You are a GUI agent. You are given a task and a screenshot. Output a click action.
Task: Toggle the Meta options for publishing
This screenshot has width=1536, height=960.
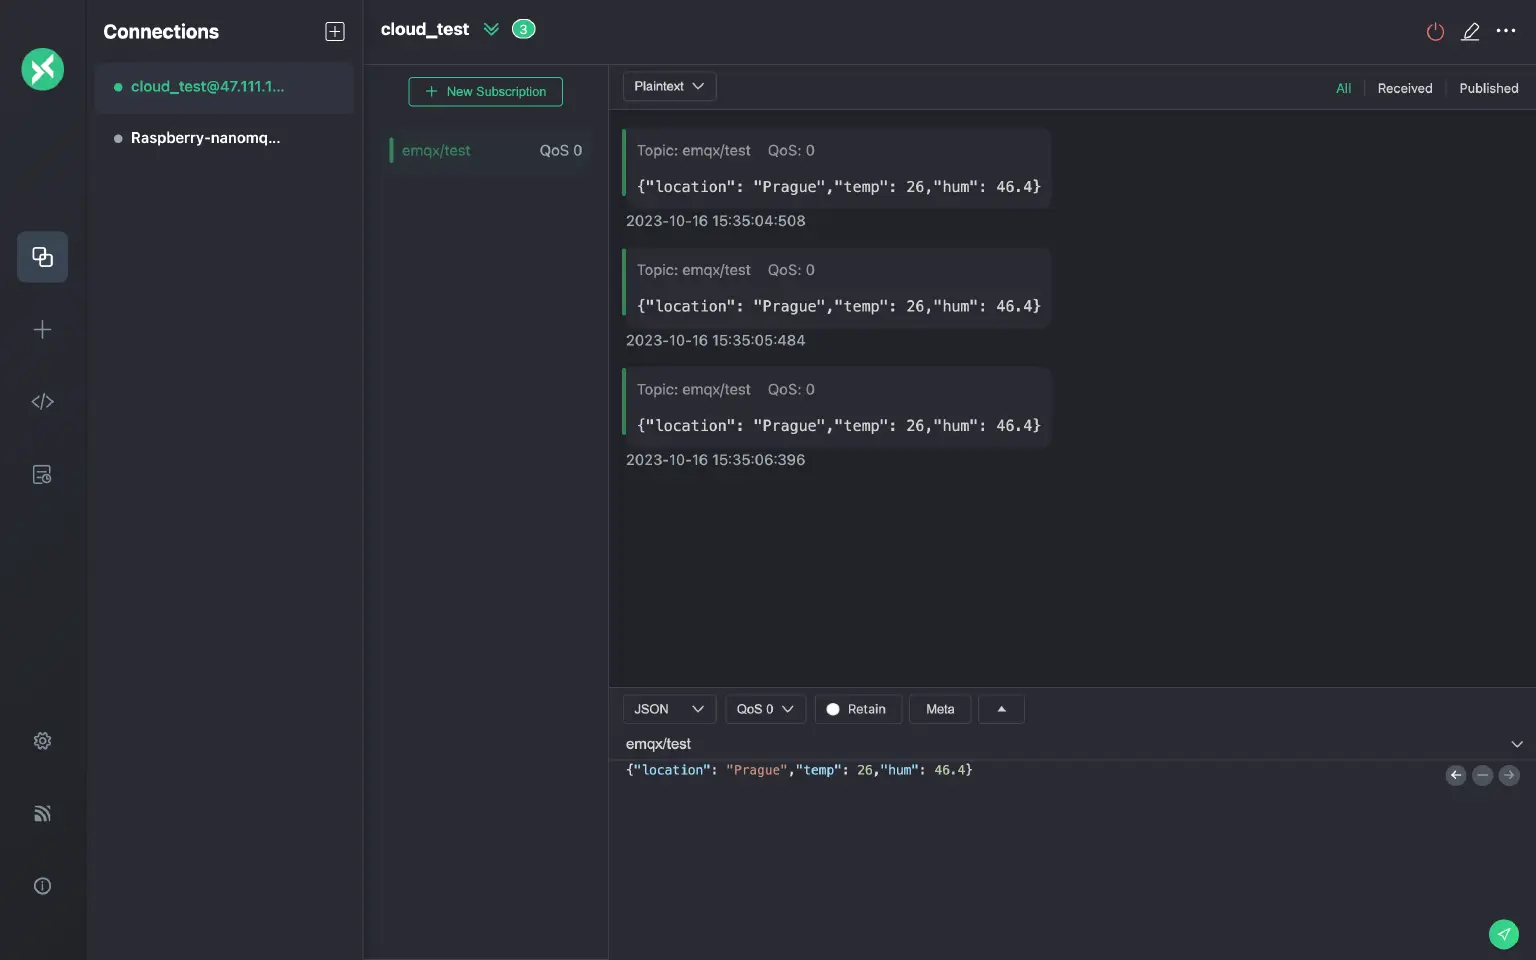pos(939,709)
